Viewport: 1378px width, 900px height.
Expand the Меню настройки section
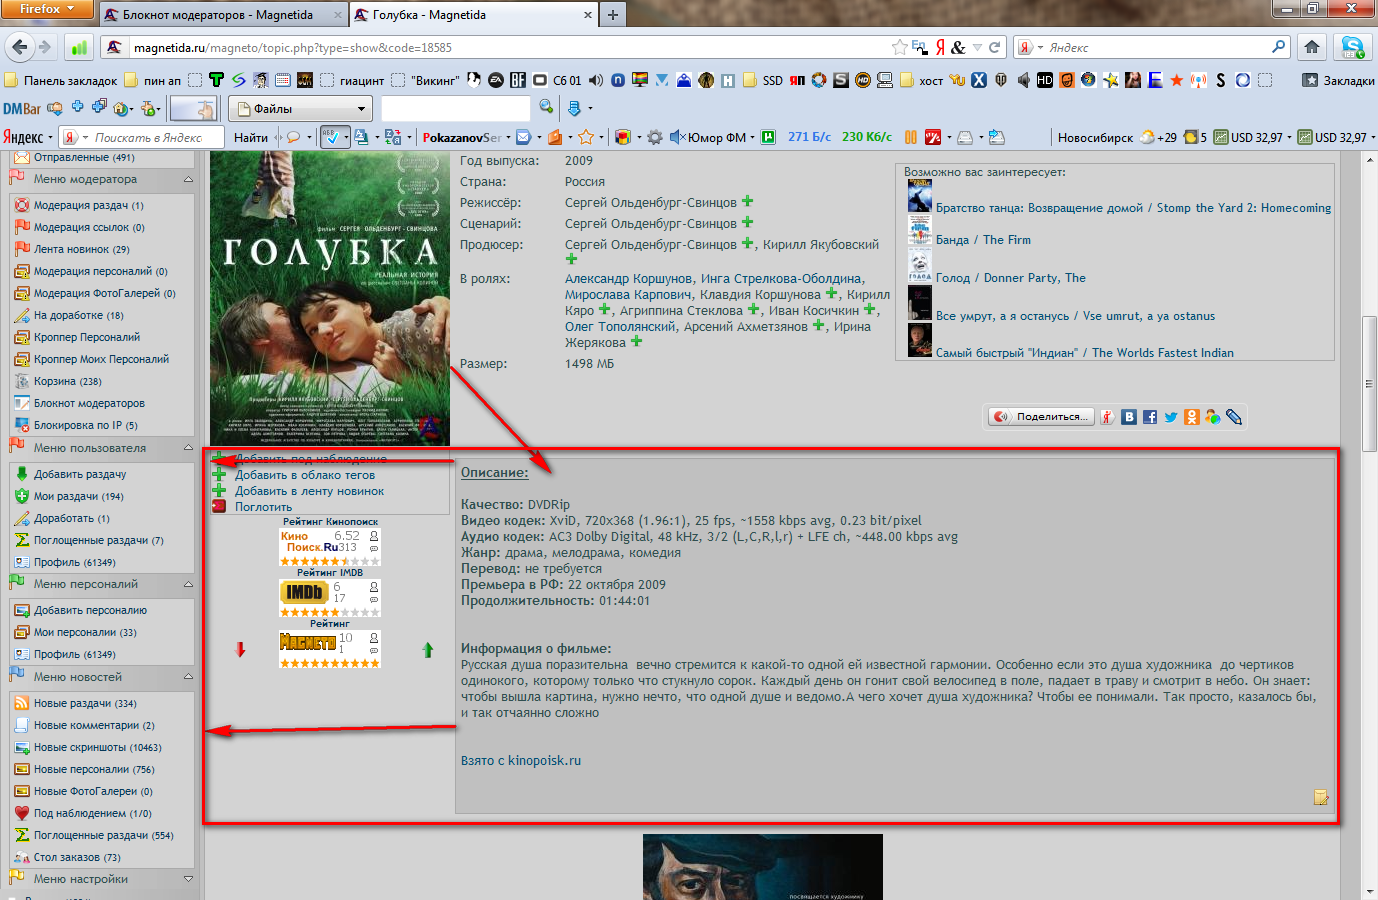coord(188,879)
